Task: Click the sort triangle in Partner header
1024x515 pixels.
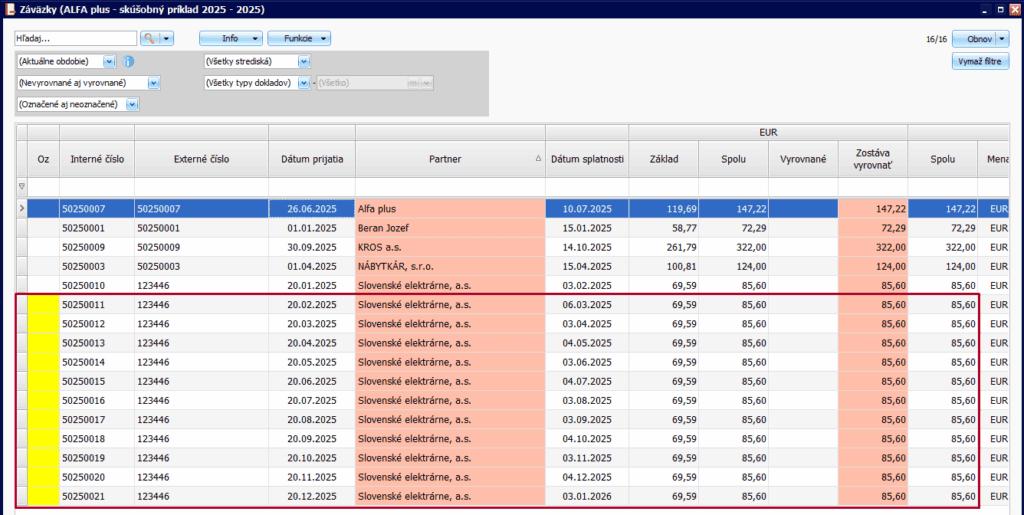Action: click(538, 159)
